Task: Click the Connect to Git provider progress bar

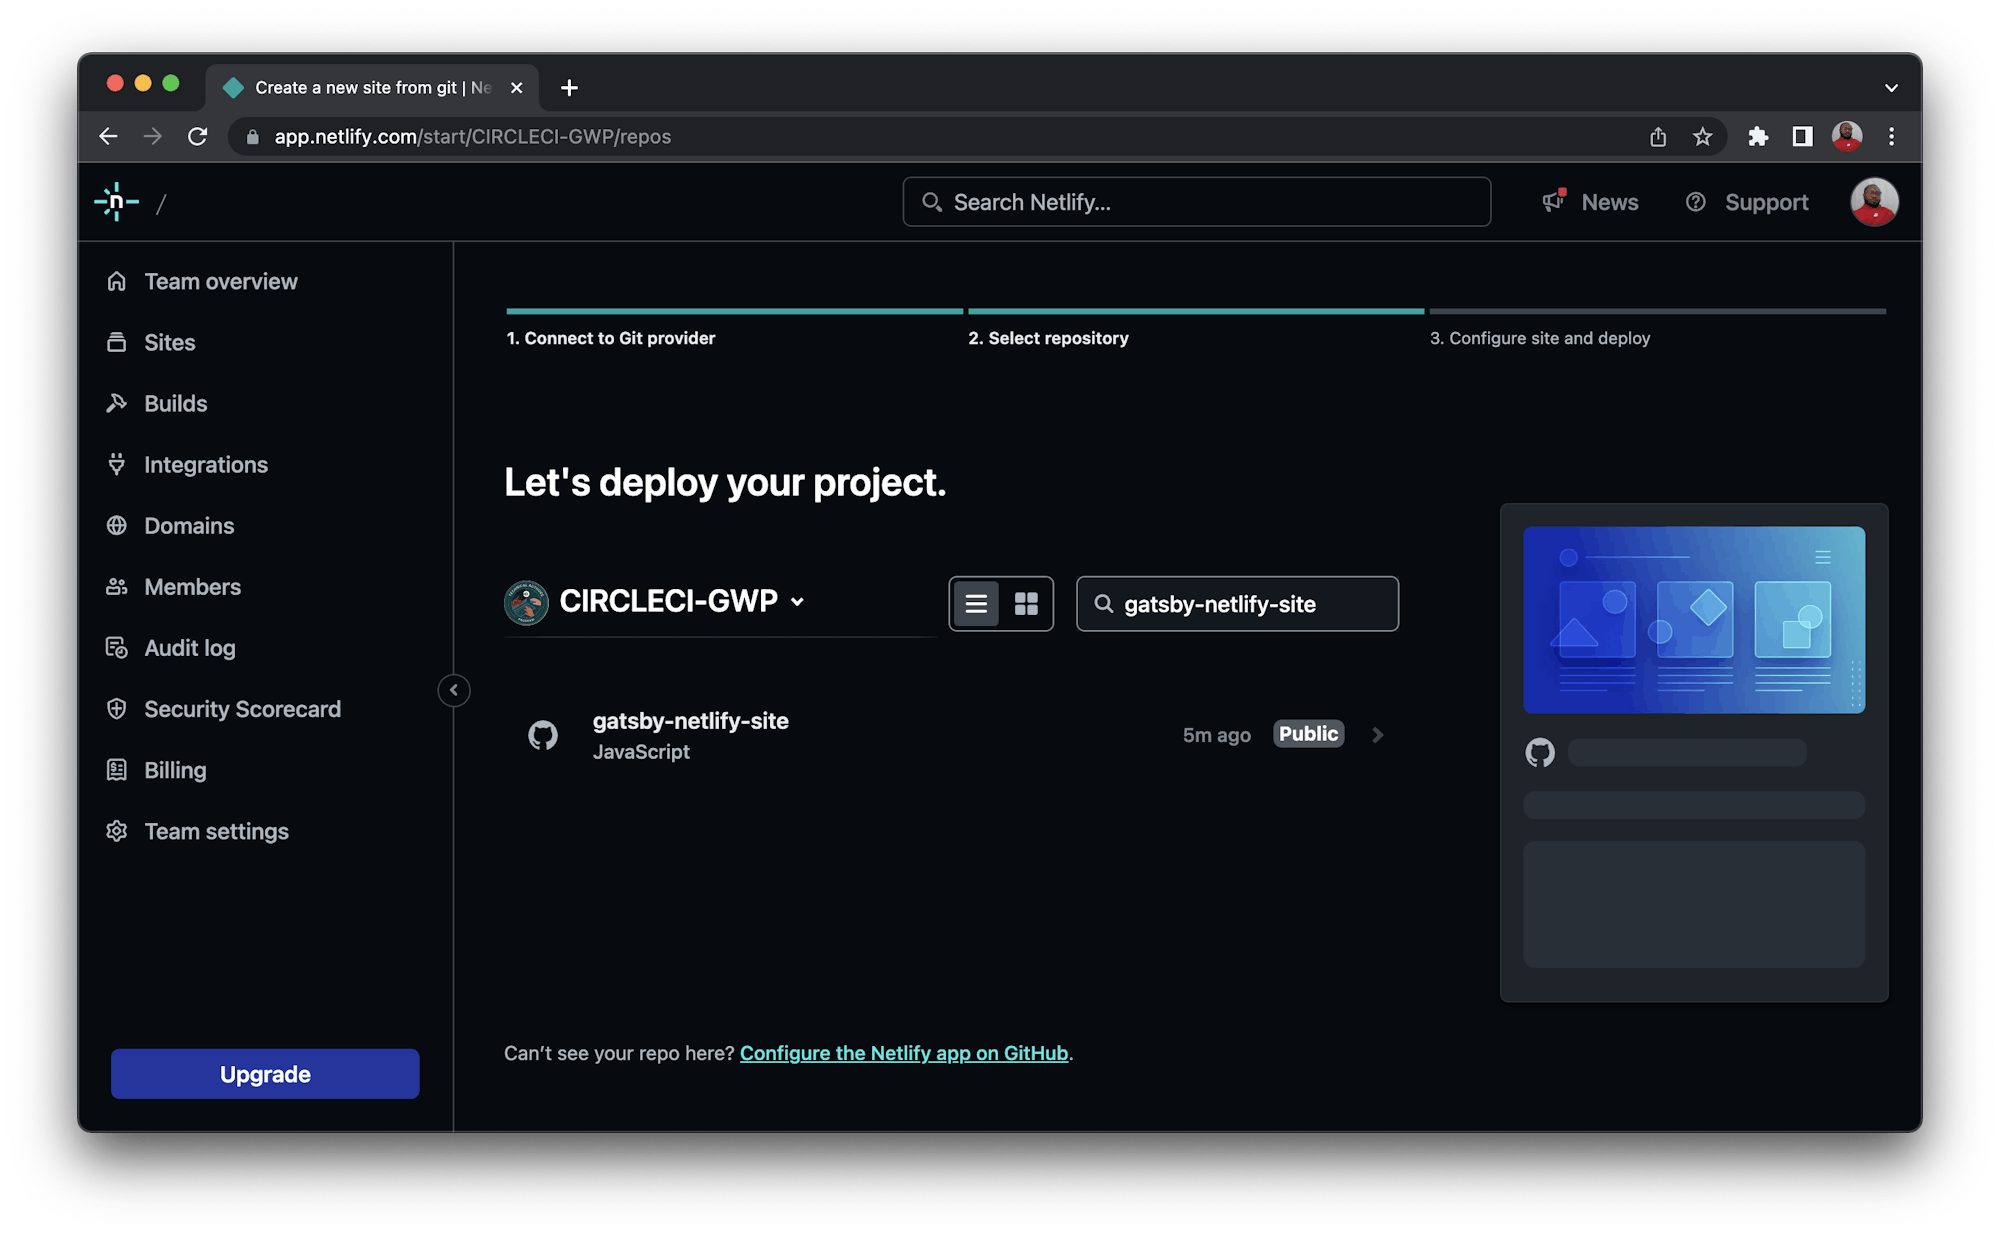Action: point(733,312)
